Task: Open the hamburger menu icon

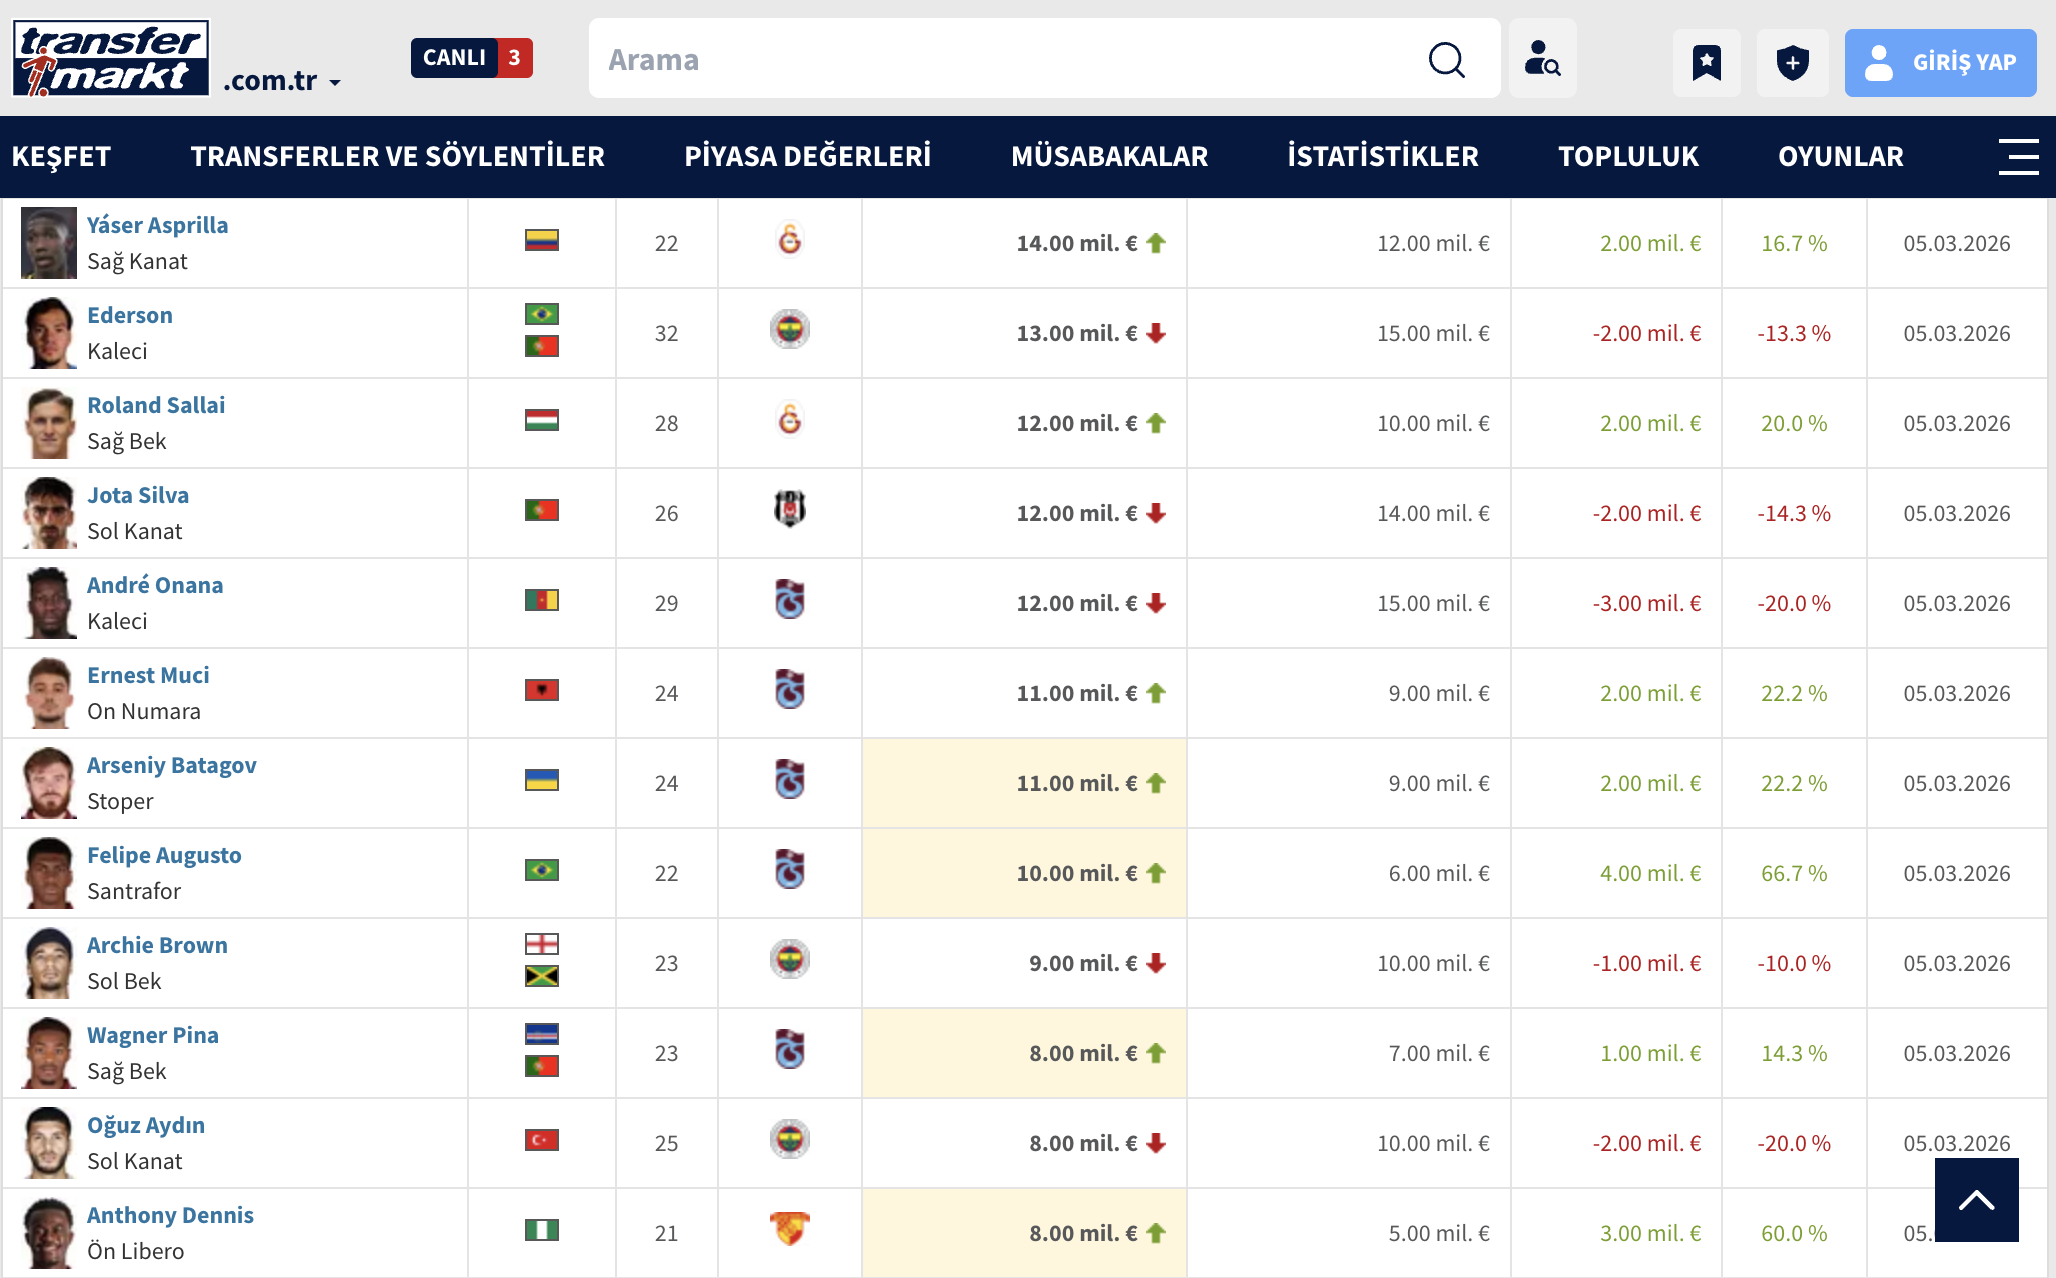Action: point(2018,157)
